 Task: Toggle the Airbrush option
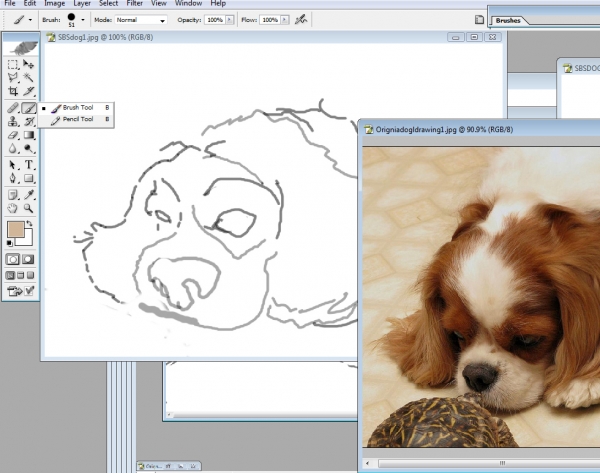pyautogui.click(x=301, y=19)
